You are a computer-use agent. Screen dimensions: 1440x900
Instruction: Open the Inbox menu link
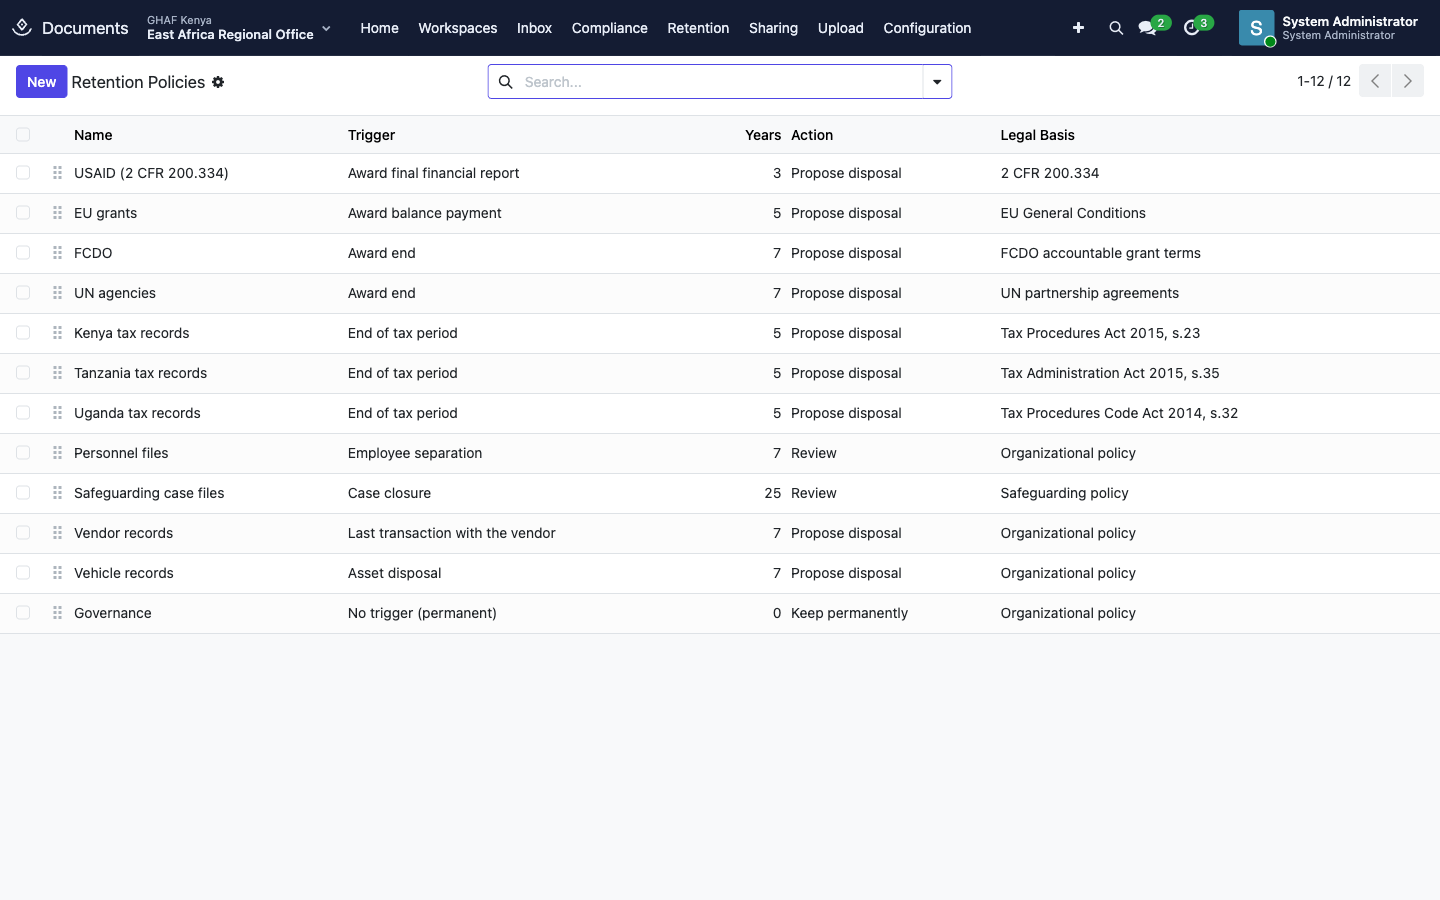pos(534,28)
